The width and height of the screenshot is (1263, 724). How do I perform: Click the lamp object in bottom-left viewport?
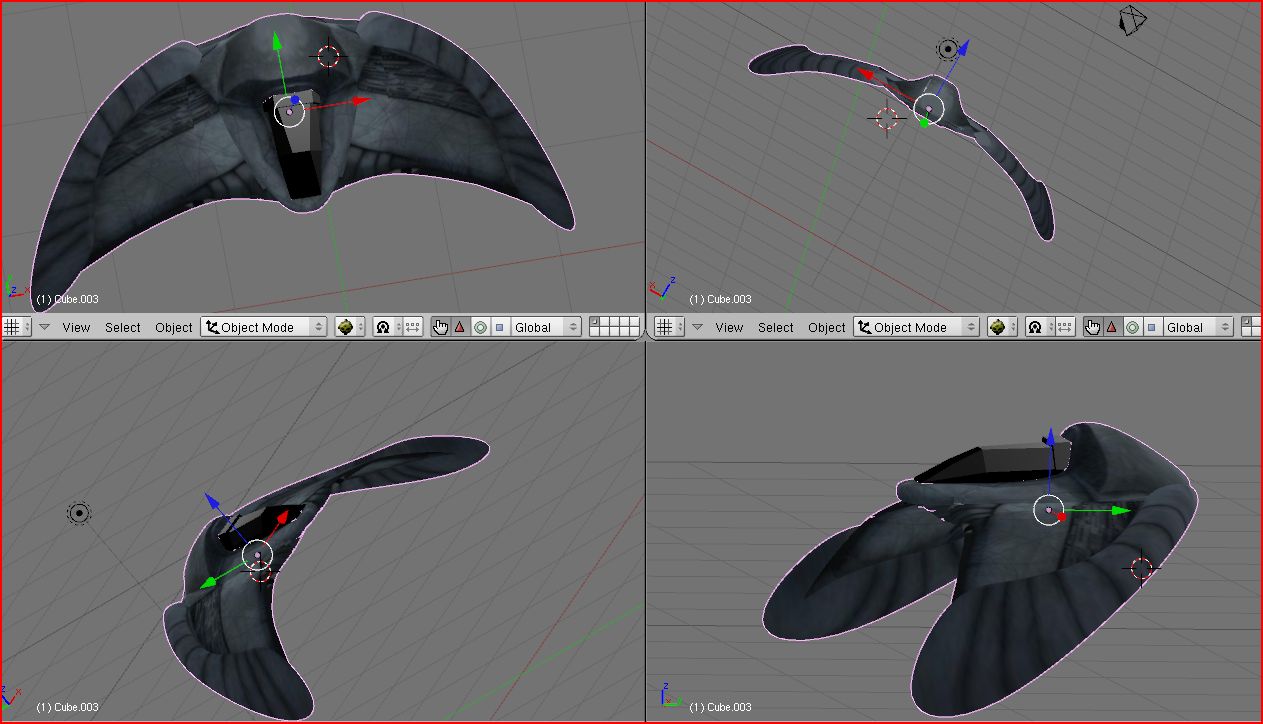(x=79, y=514)
